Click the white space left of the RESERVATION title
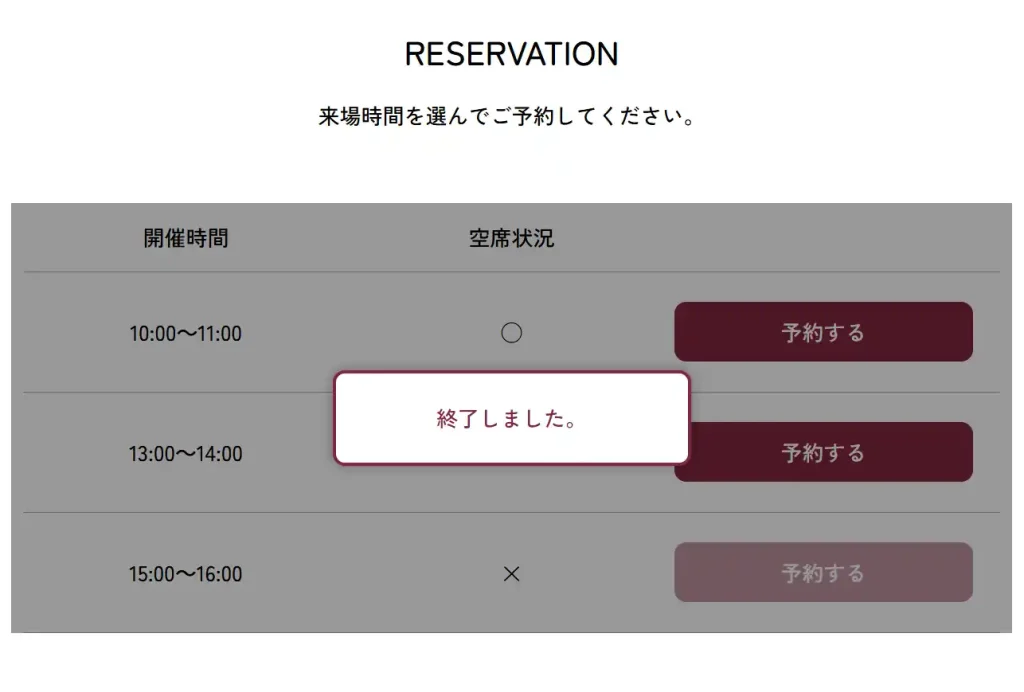 coord(200,54)
